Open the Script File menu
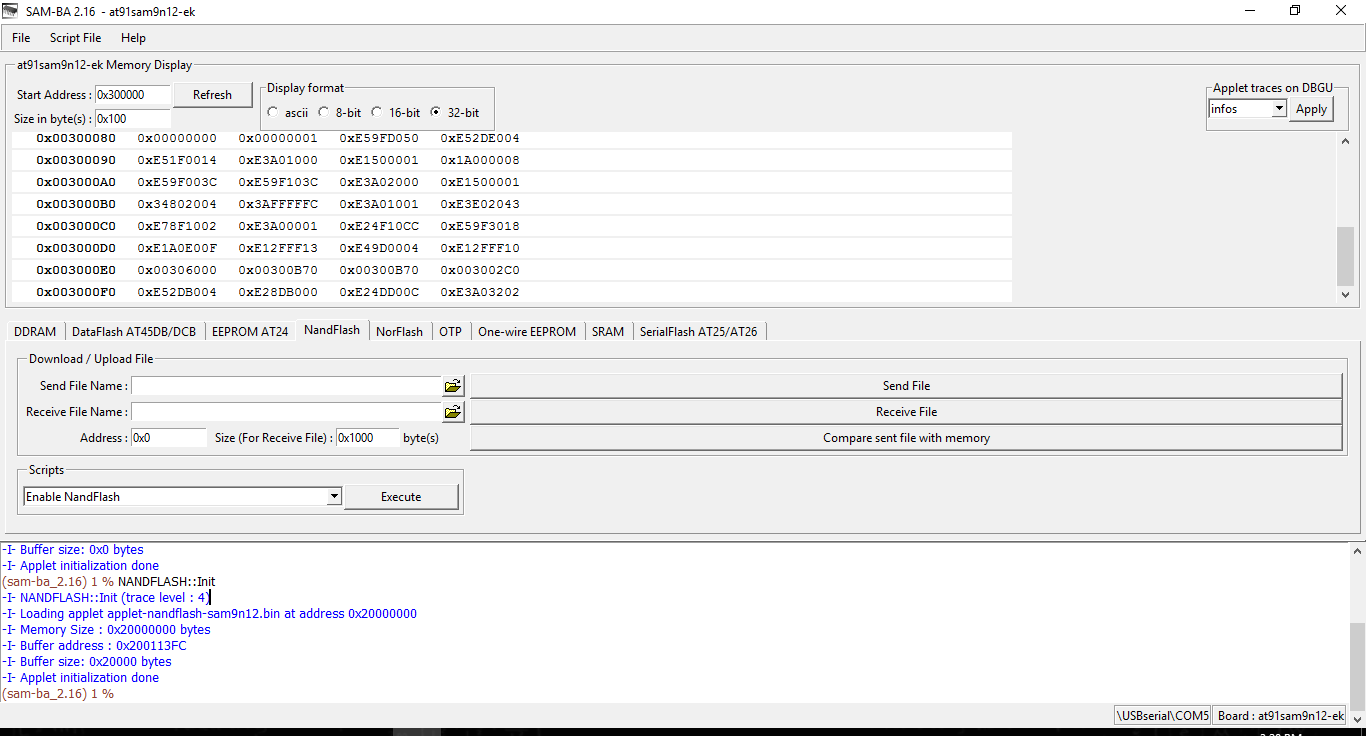This screenshot has width=1366, height=736. coord(75,38)
